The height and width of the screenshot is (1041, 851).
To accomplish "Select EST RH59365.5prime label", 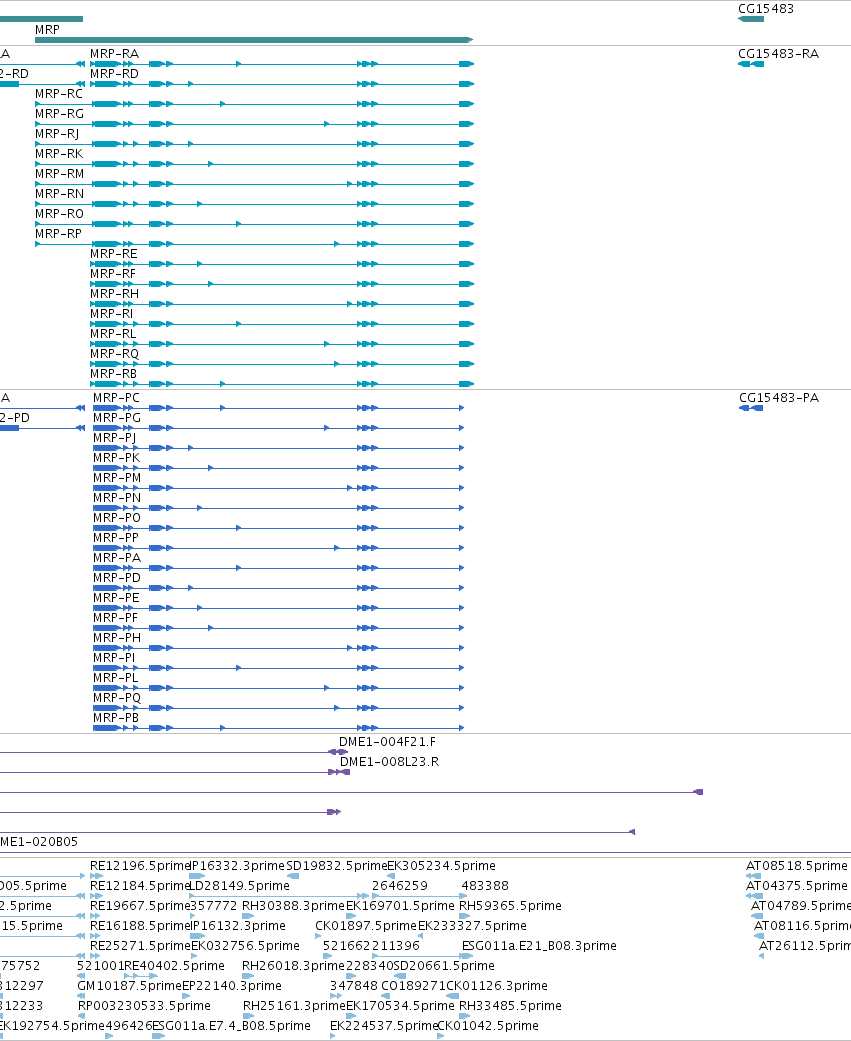I will tap(510, 906).
